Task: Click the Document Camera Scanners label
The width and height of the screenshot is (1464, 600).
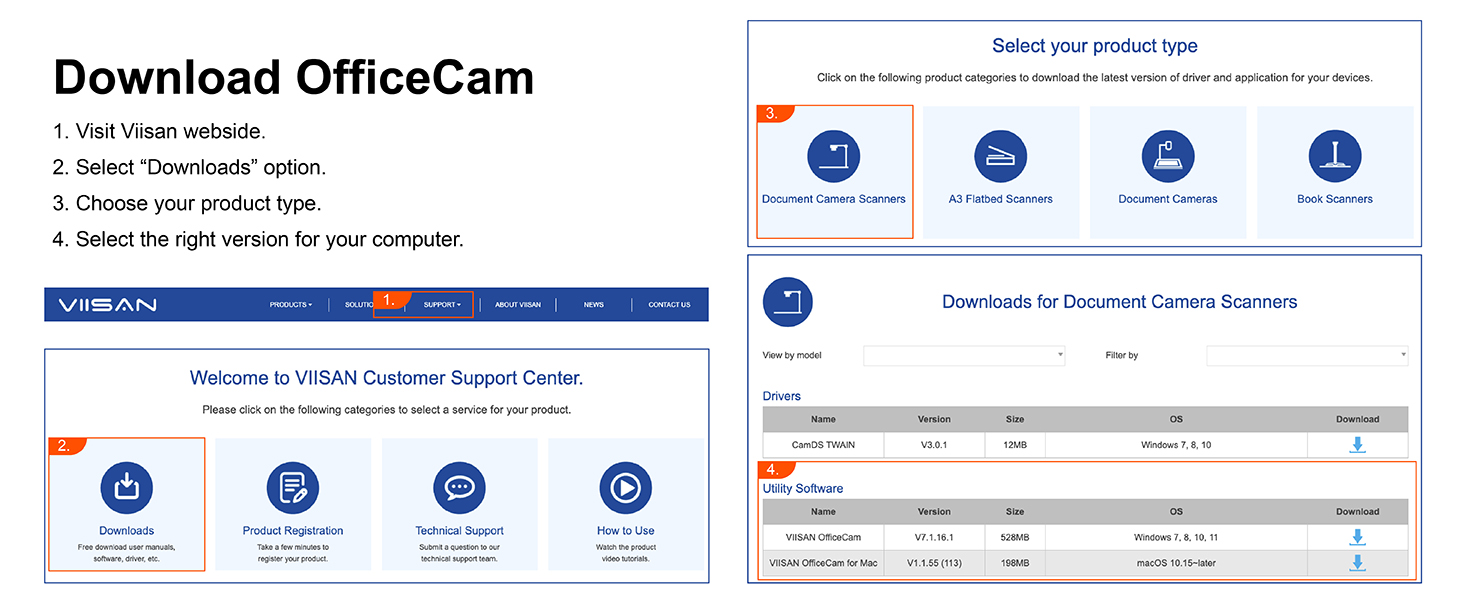Action: [x=834, y=199]
